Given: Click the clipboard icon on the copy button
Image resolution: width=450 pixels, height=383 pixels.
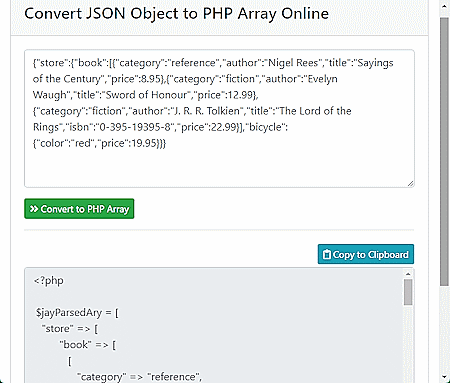Looking at the screenshot, I should tap(327, 255).
